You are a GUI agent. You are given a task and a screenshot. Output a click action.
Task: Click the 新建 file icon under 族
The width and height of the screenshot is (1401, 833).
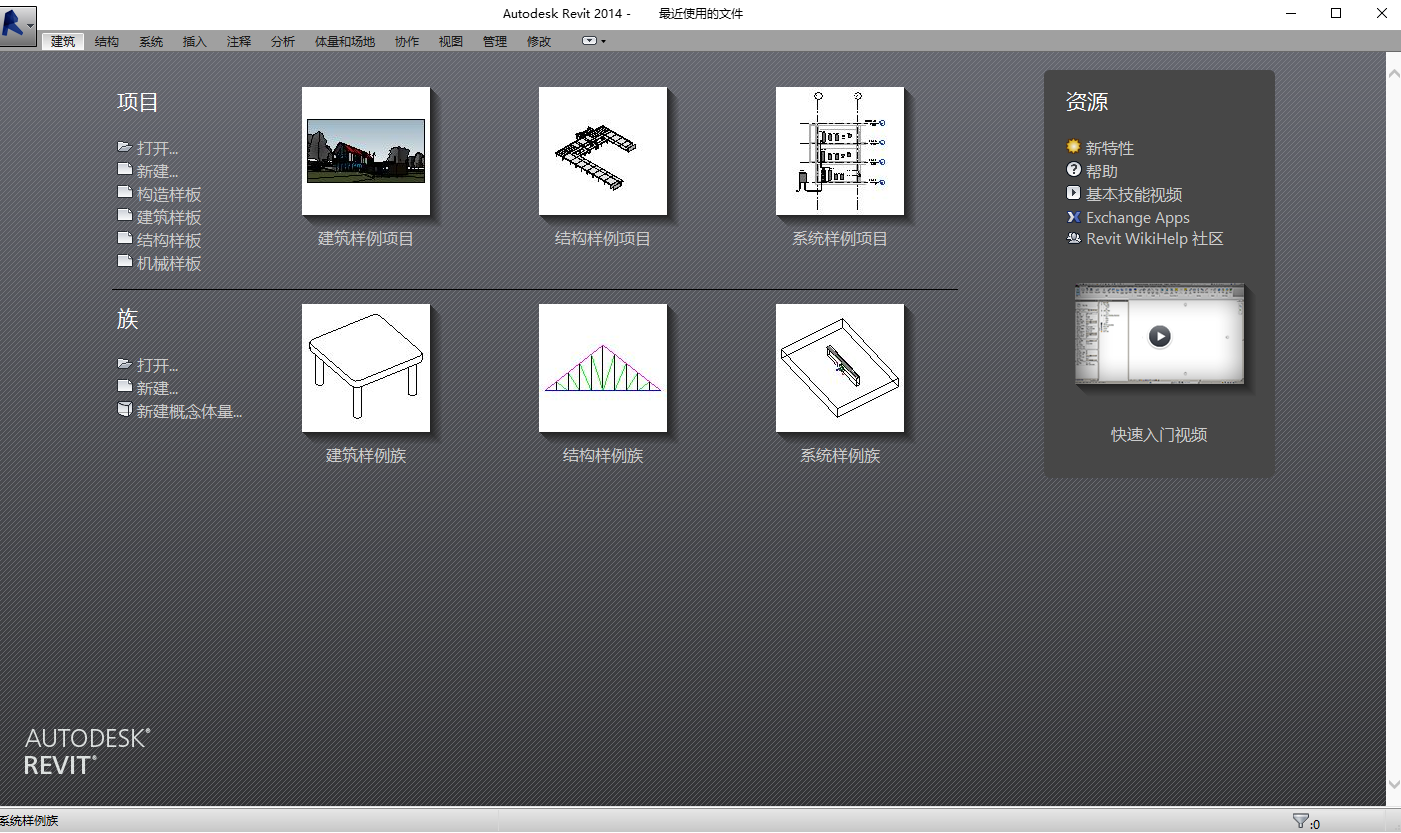(125, 387)
